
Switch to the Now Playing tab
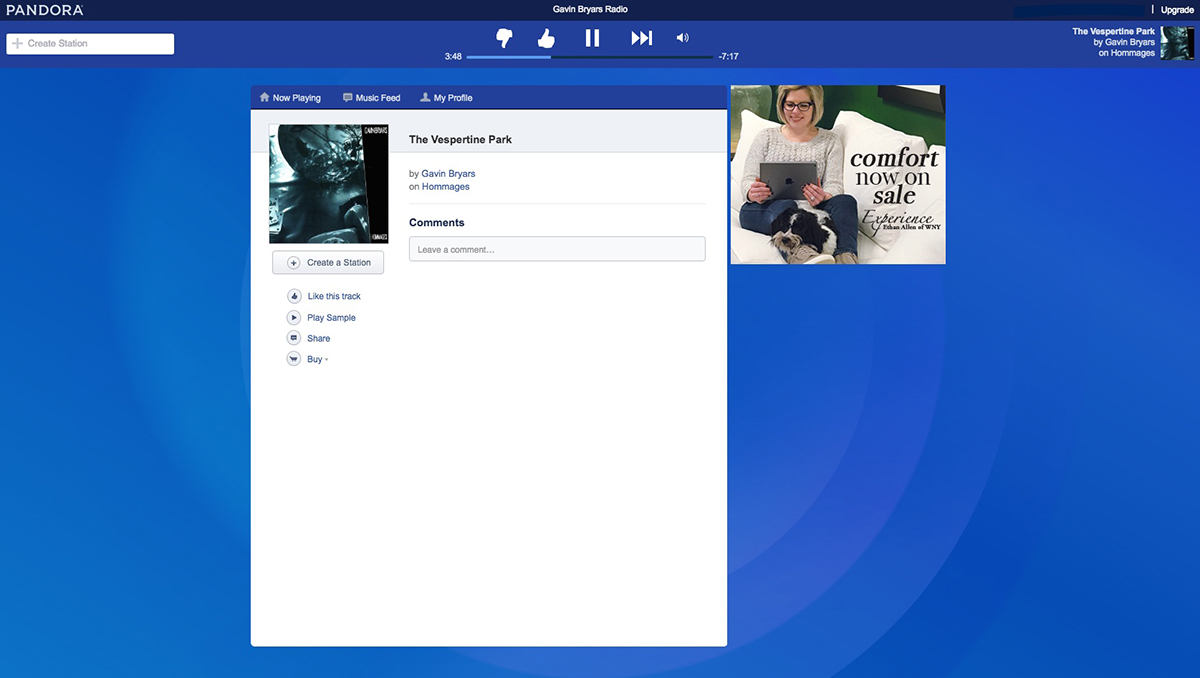pyautogui.click(x=290, y=98)
